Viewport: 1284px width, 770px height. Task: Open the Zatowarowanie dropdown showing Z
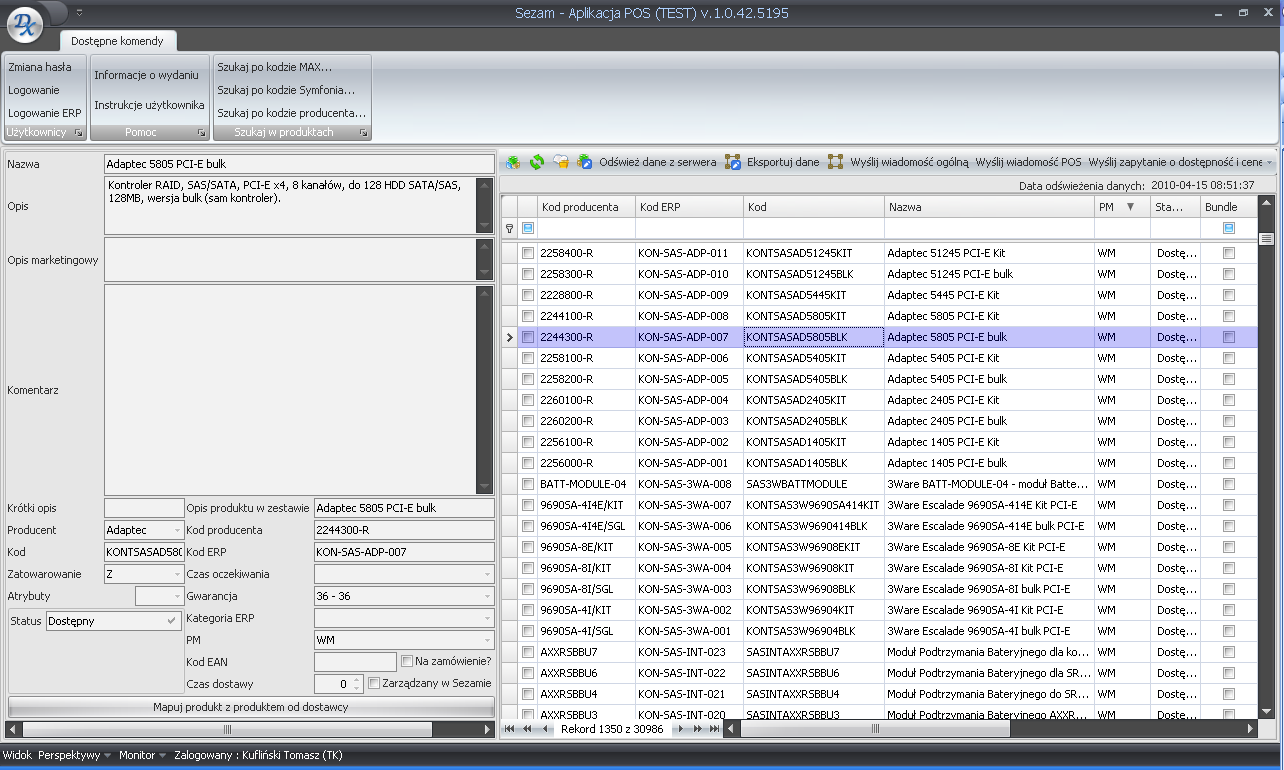(x=177, y=574)
